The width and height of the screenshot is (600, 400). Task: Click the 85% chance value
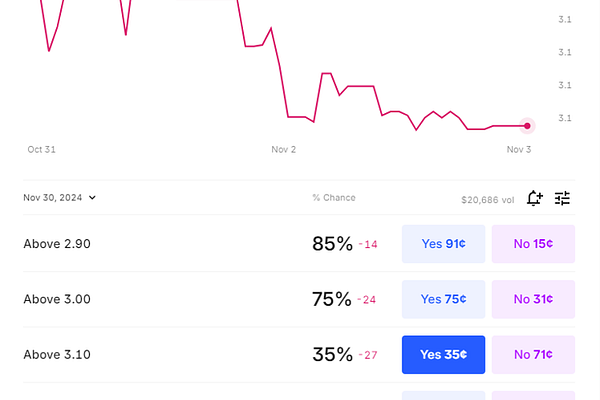(332, 244)
